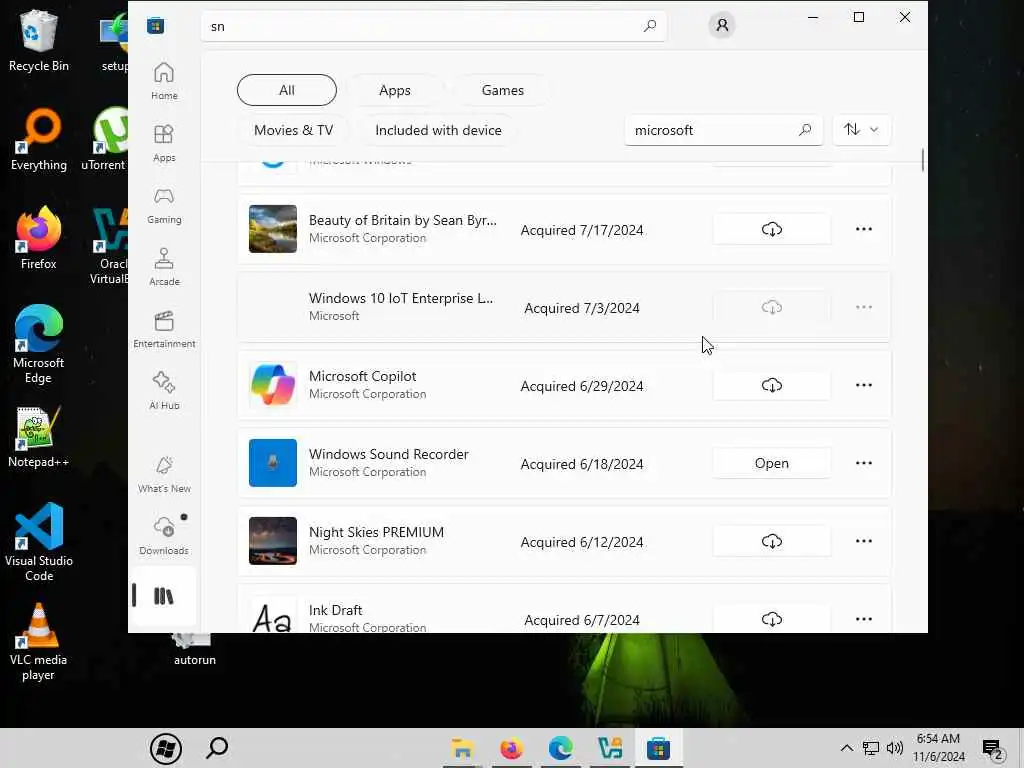Click the taskbar clock showing 6:54 AM

pyautogui.click(x=938, y=748)
